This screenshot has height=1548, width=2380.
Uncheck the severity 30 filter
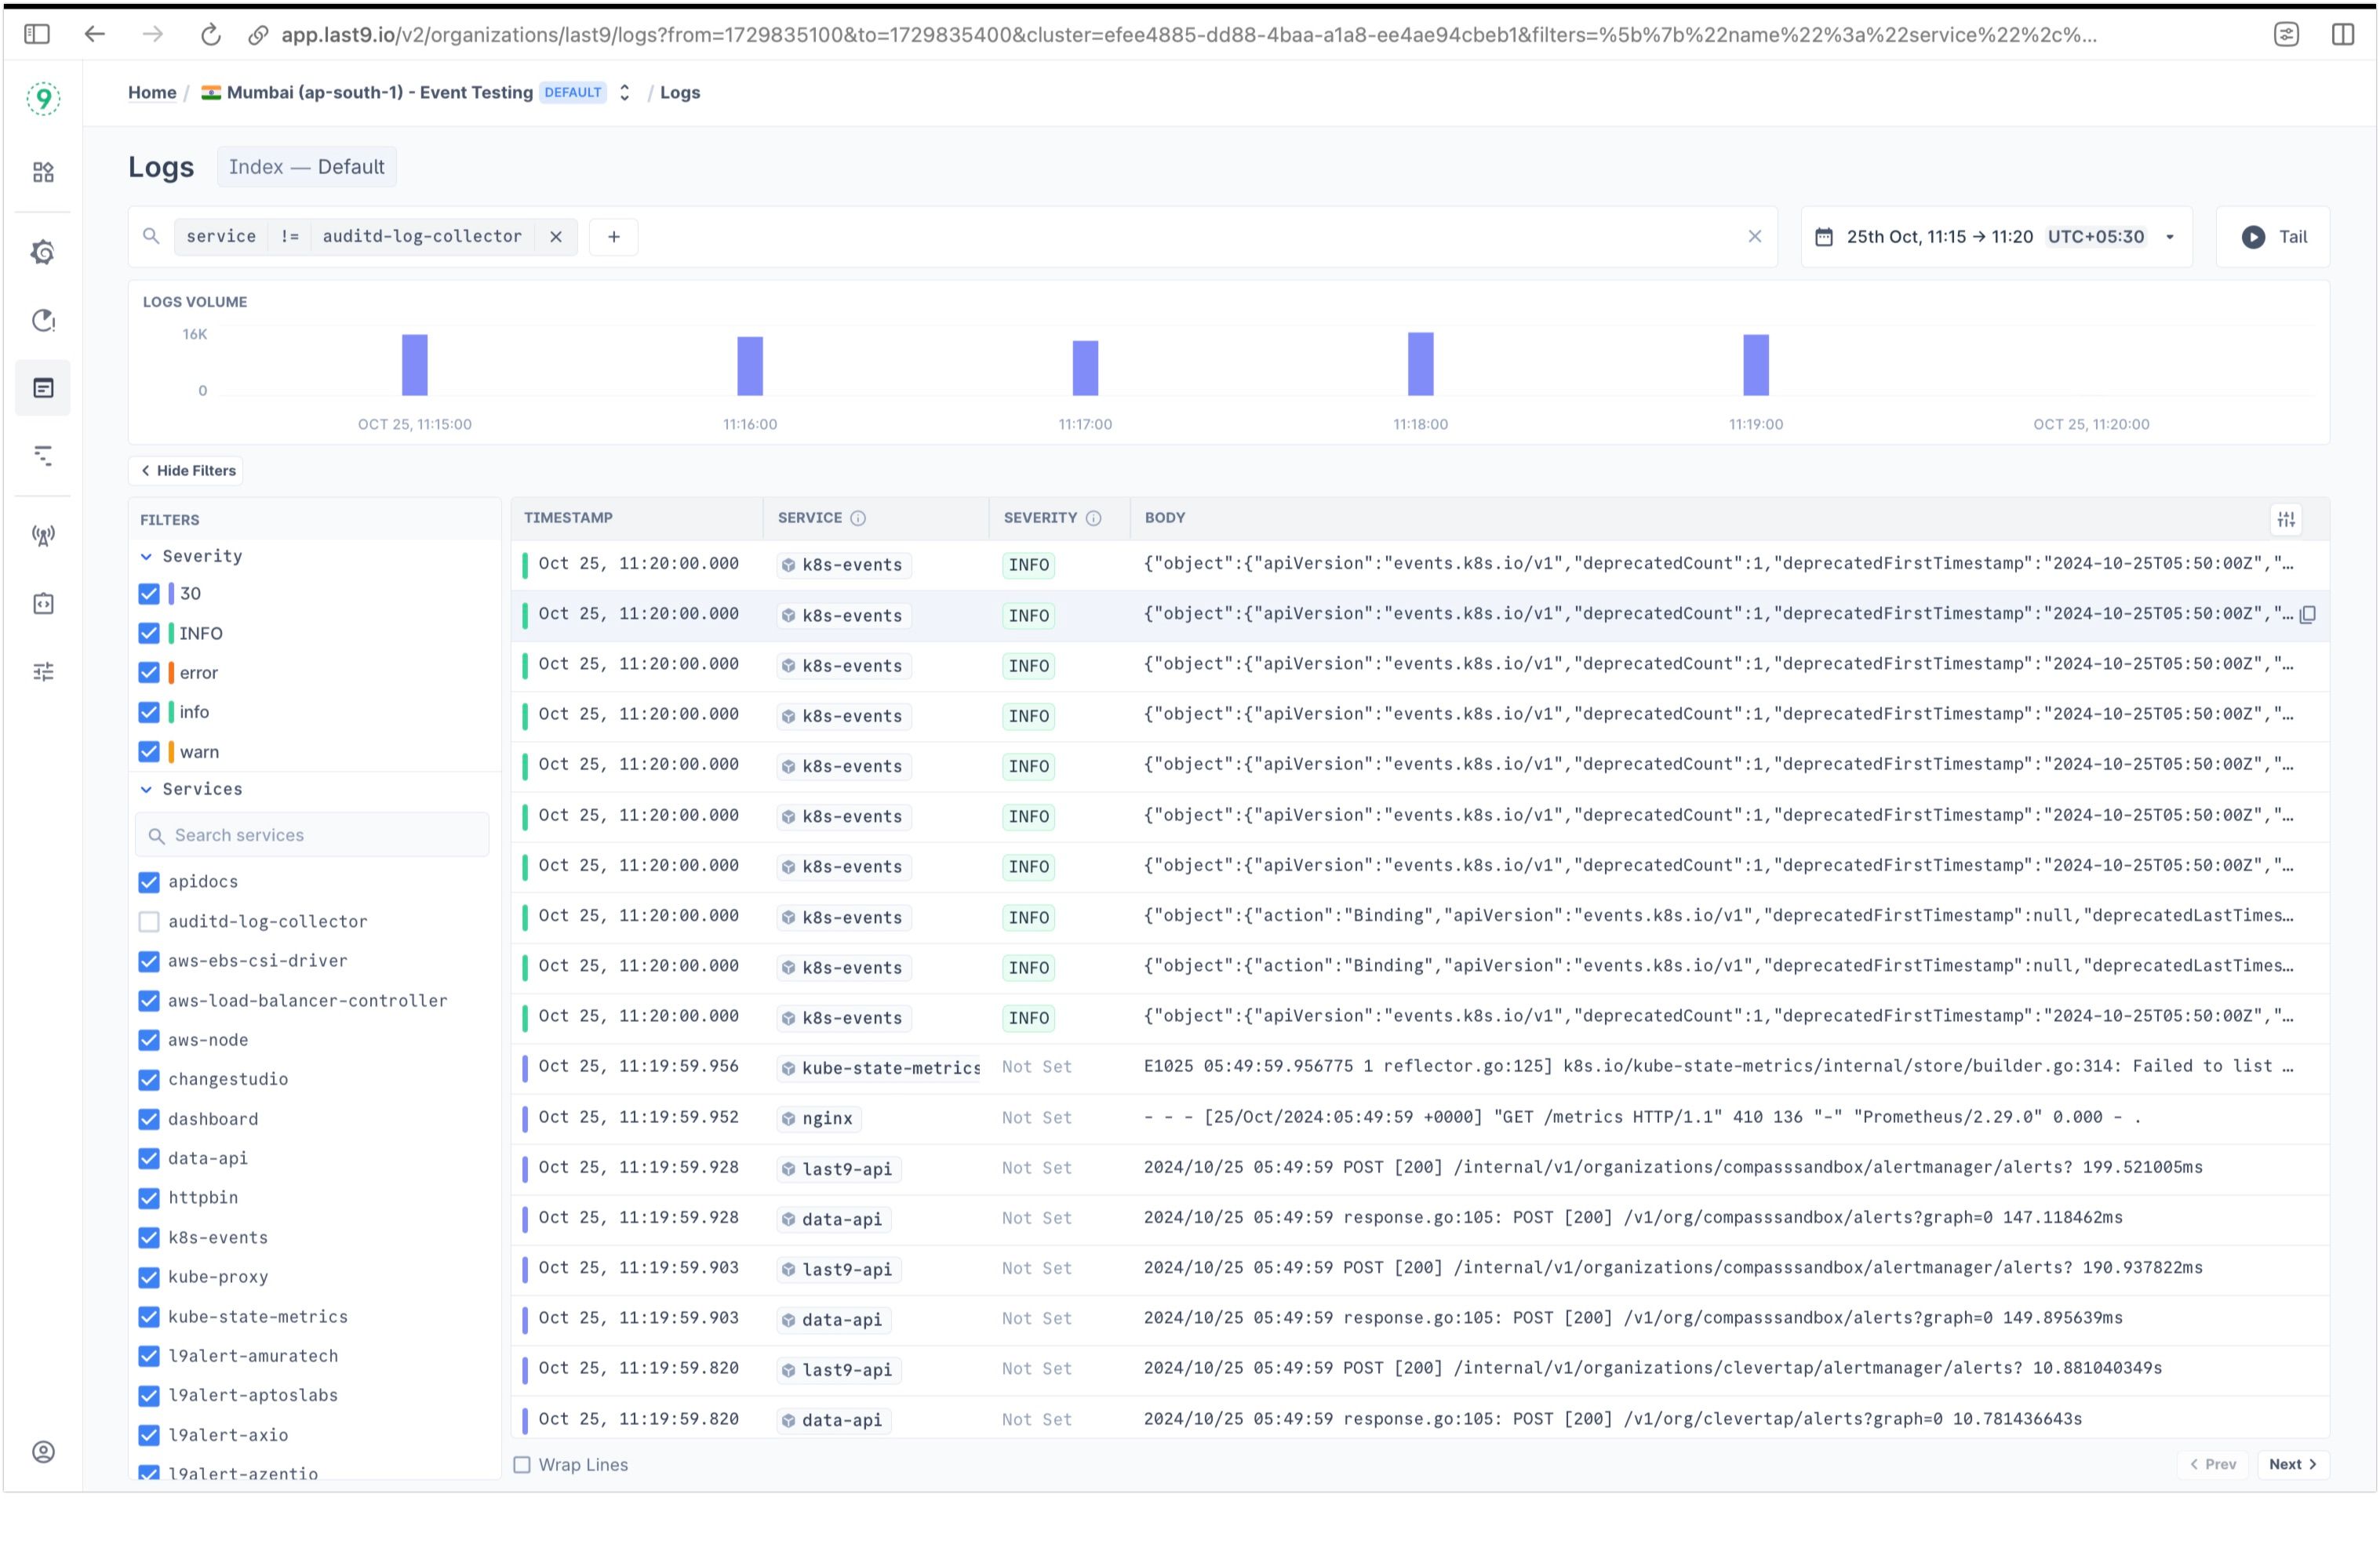coord(149,594)
